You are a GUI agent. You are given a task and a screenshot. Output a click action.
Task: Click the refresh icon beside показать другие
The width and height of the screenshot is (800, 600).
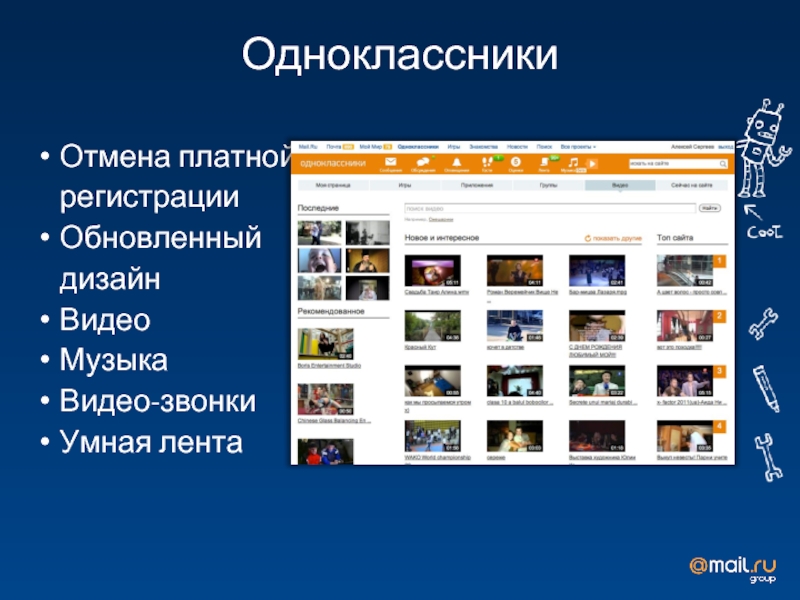pyautogui.click(x=587, y=238)
